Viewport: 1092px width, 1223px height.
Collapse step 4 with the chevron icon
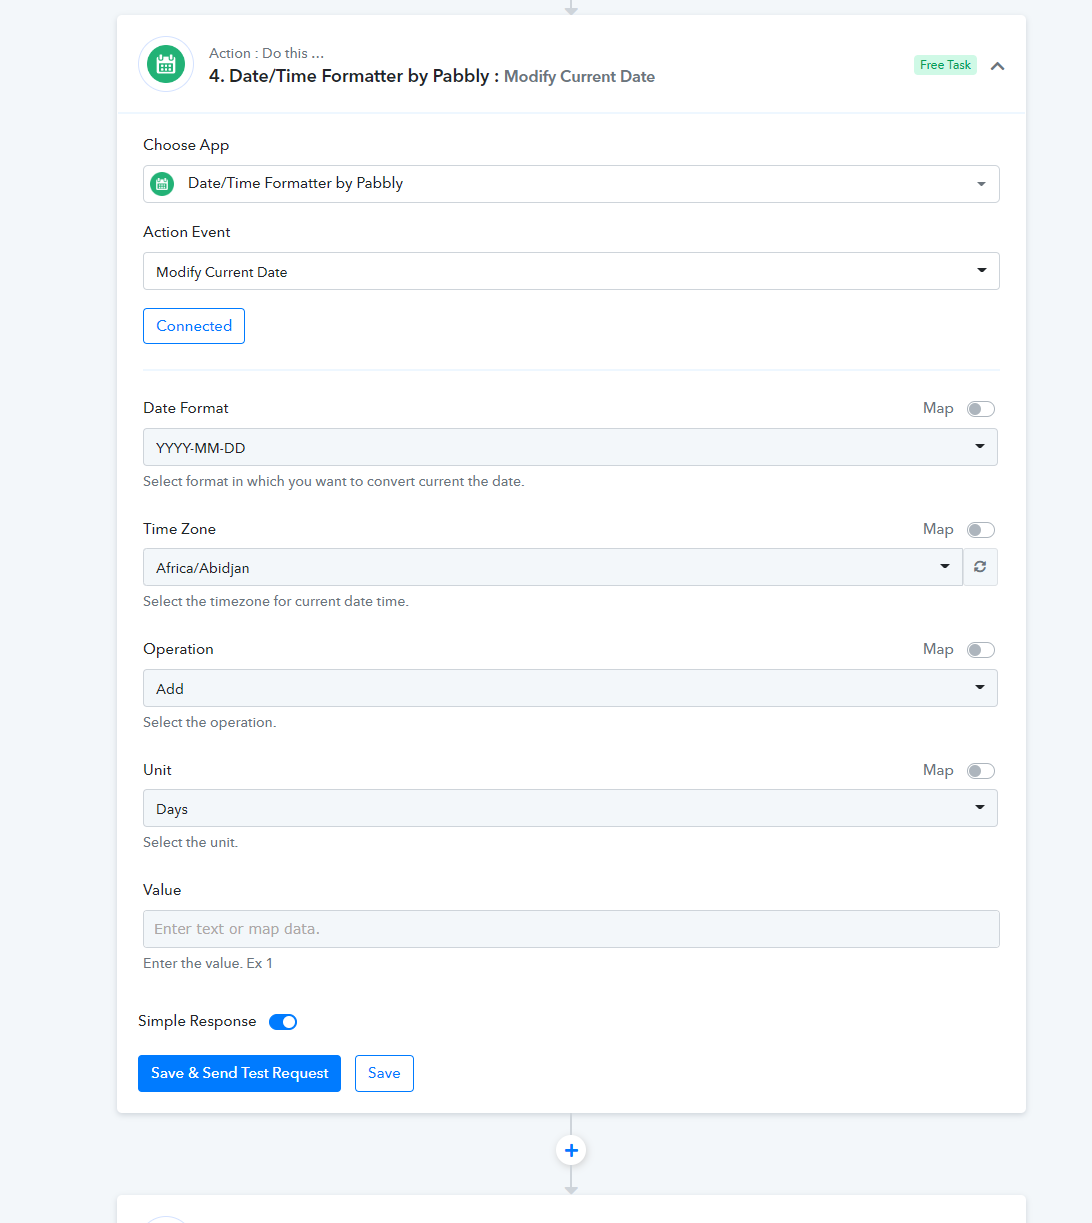(x=997, y=66)
